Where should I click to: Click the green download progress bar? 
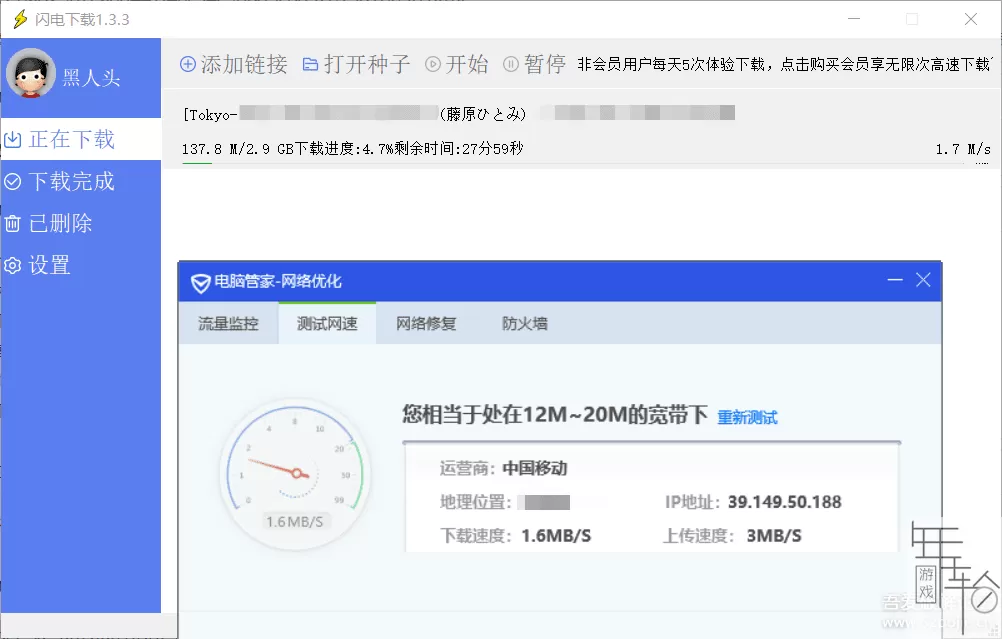pyautogui.click(x=197, y=164)
